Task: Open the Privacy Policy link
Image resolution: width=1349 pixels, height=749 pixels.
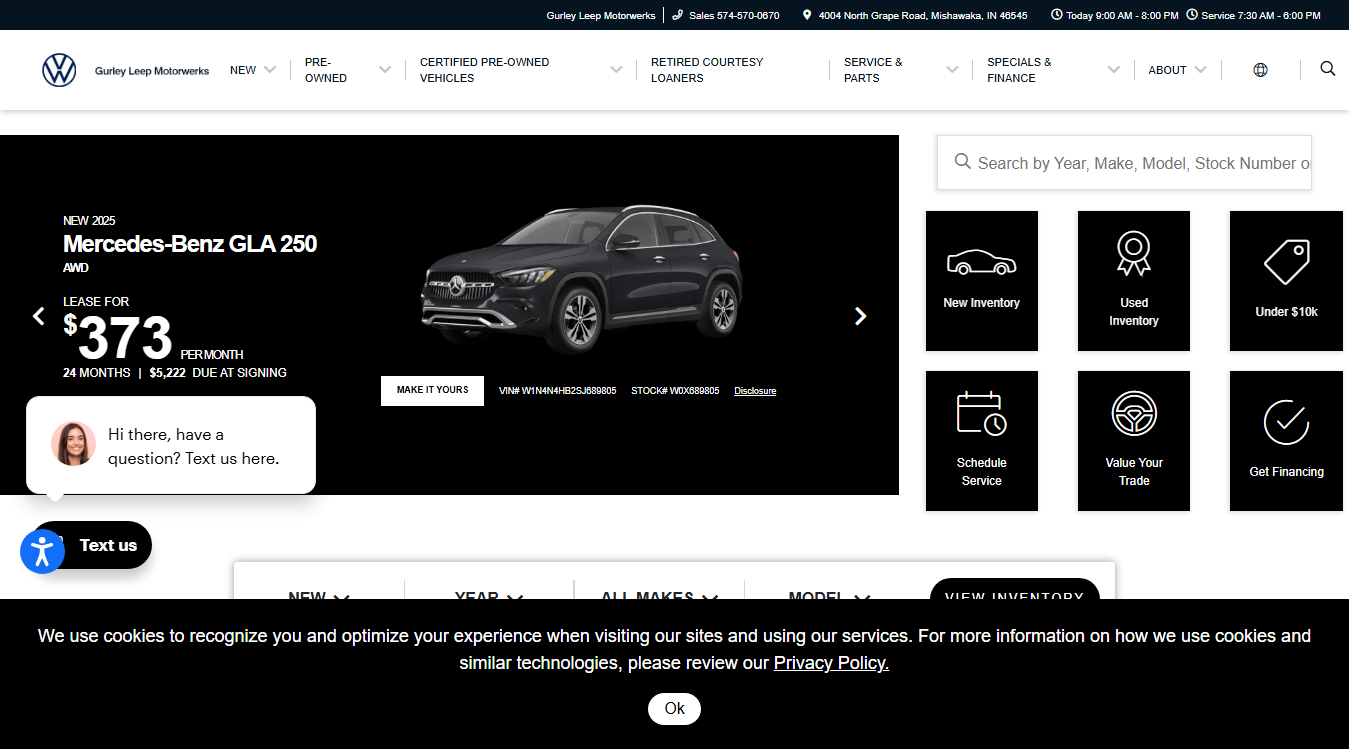Action: [x=831, y=663]
